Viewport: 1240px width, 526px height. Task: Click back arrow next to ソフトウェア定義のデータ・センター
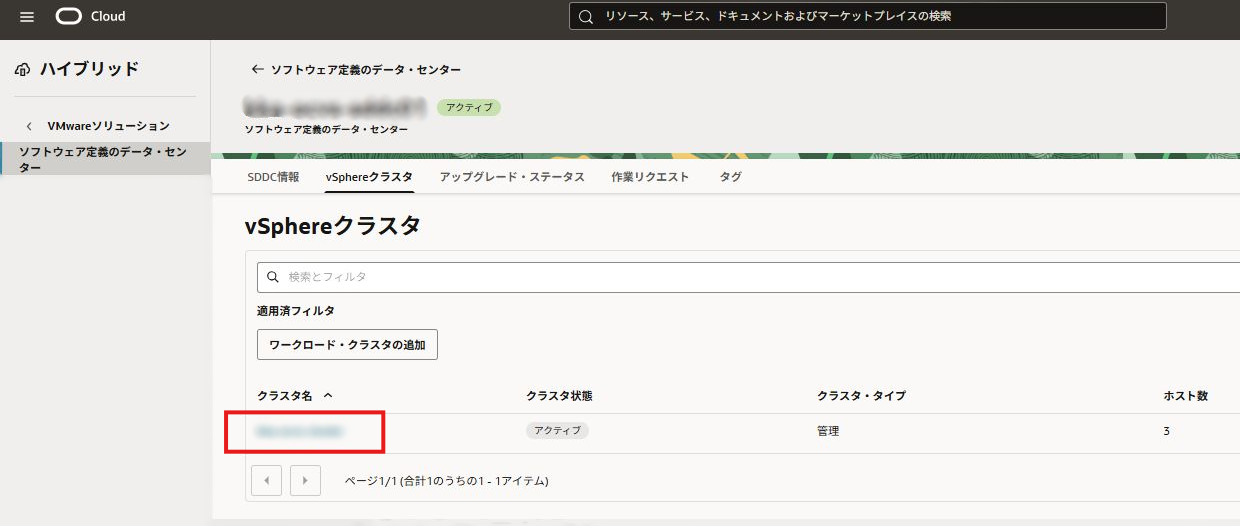(257, 70)
